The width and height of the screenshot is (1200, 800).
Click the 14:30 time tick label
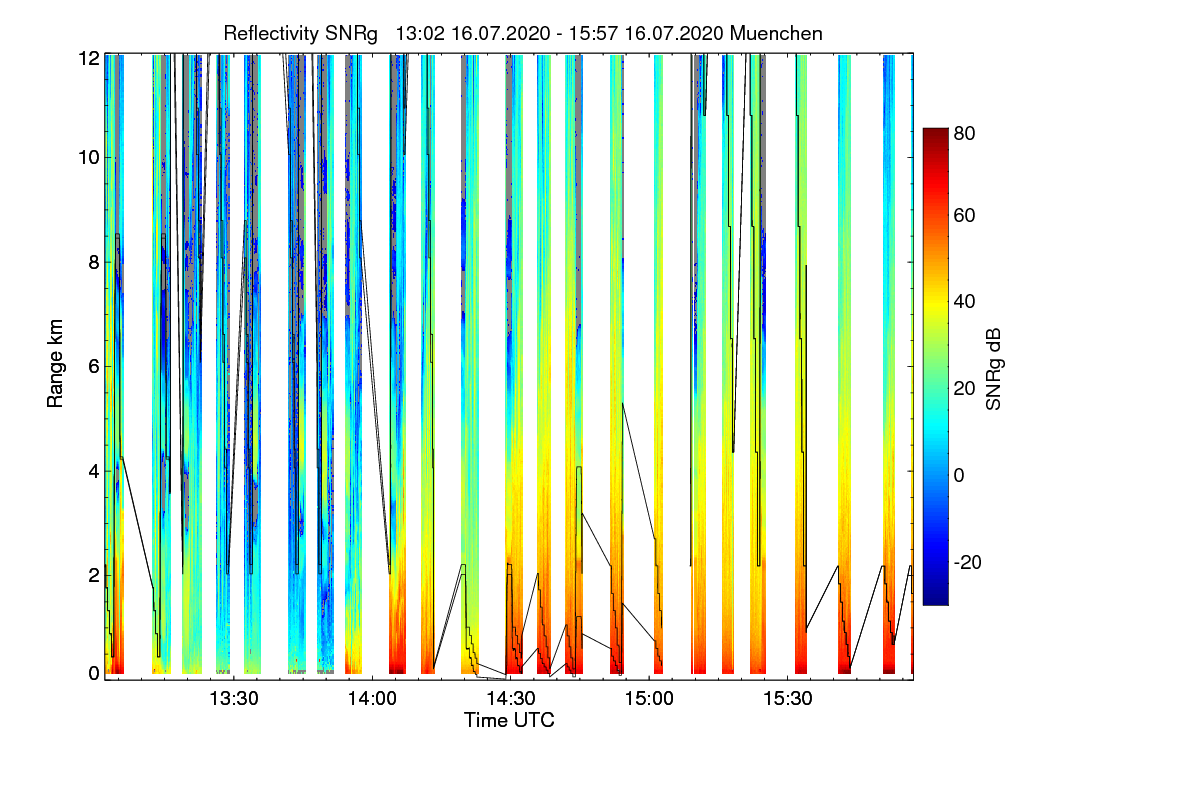(x=510, y=698)
